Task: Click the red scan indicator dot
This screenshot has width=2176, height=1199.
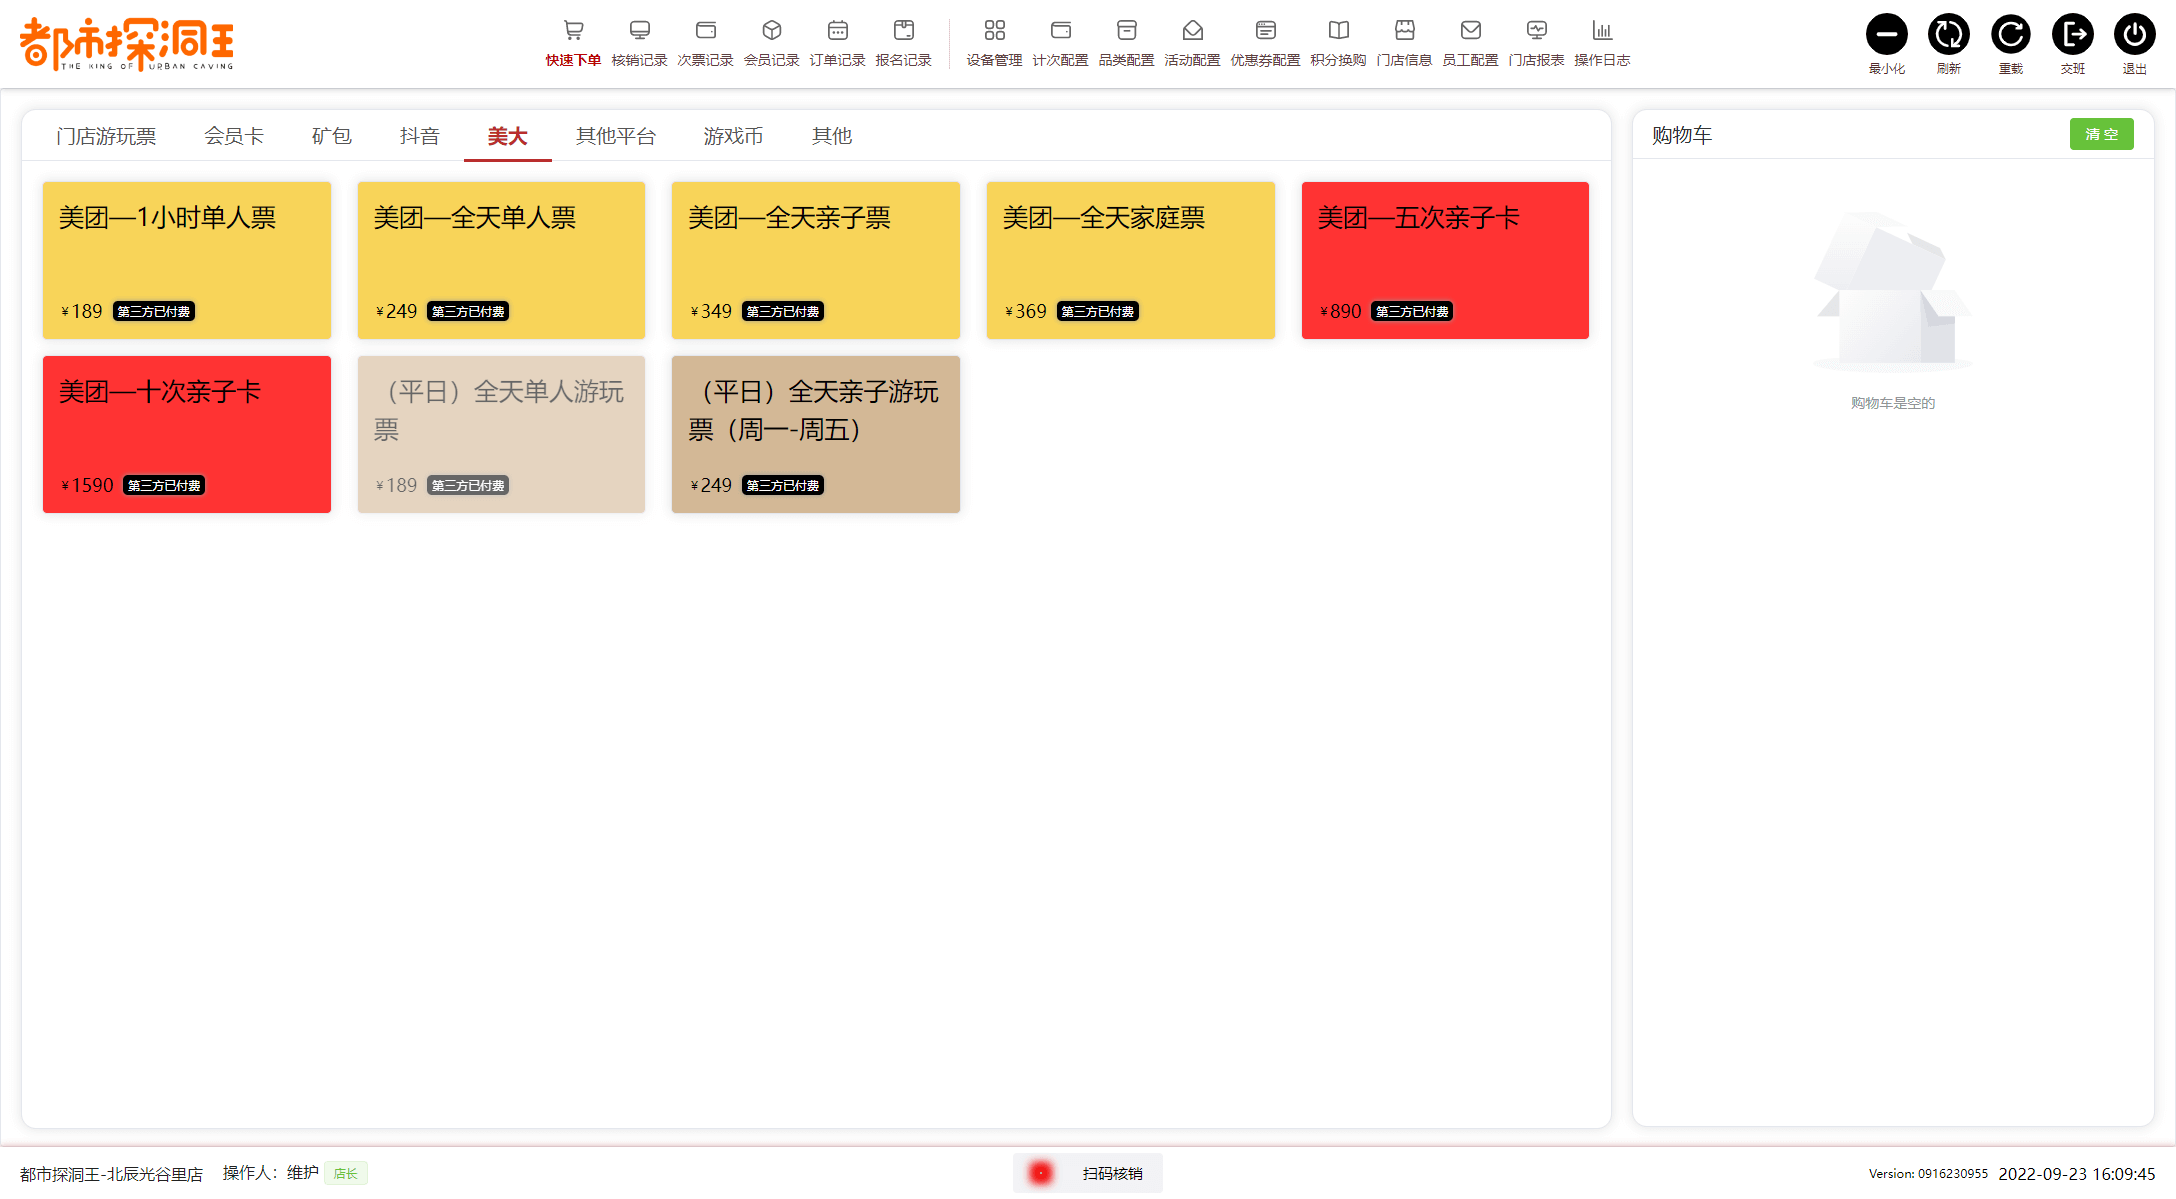Action: pos(1041,1173)
